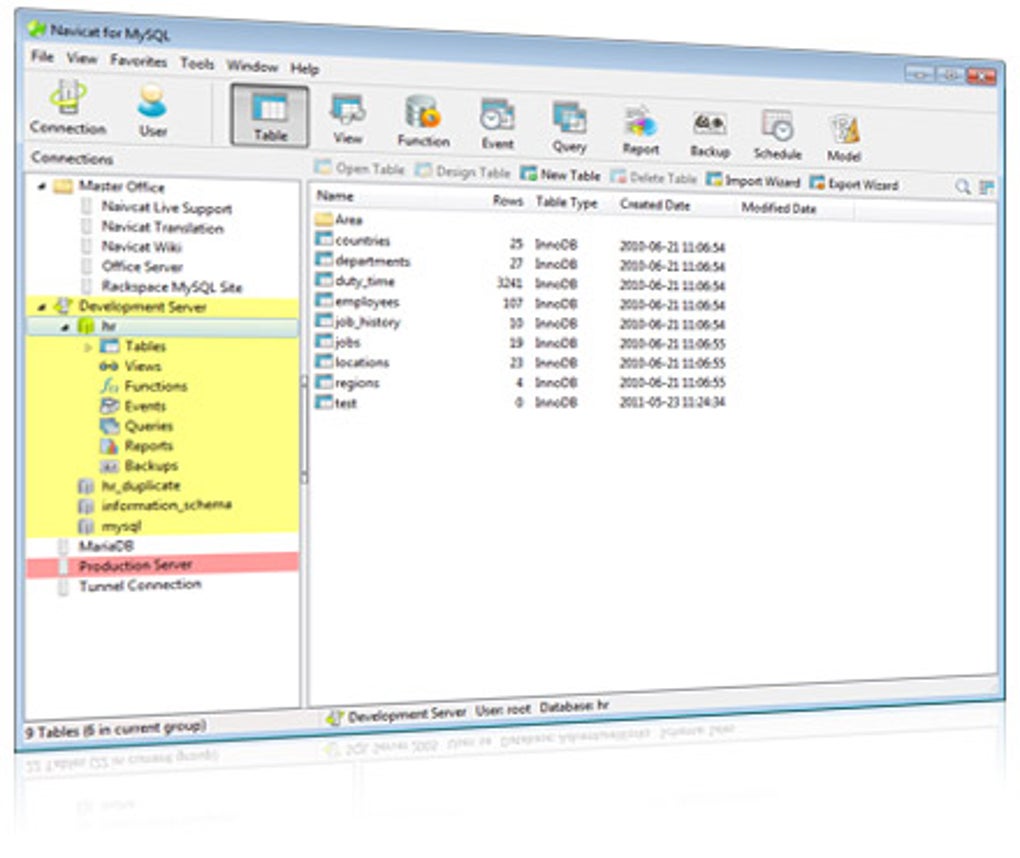The height and width of the screenshot is (858, 1020).
Task: Click the Master Office folder icon
Action: click(x=63, y=187)
